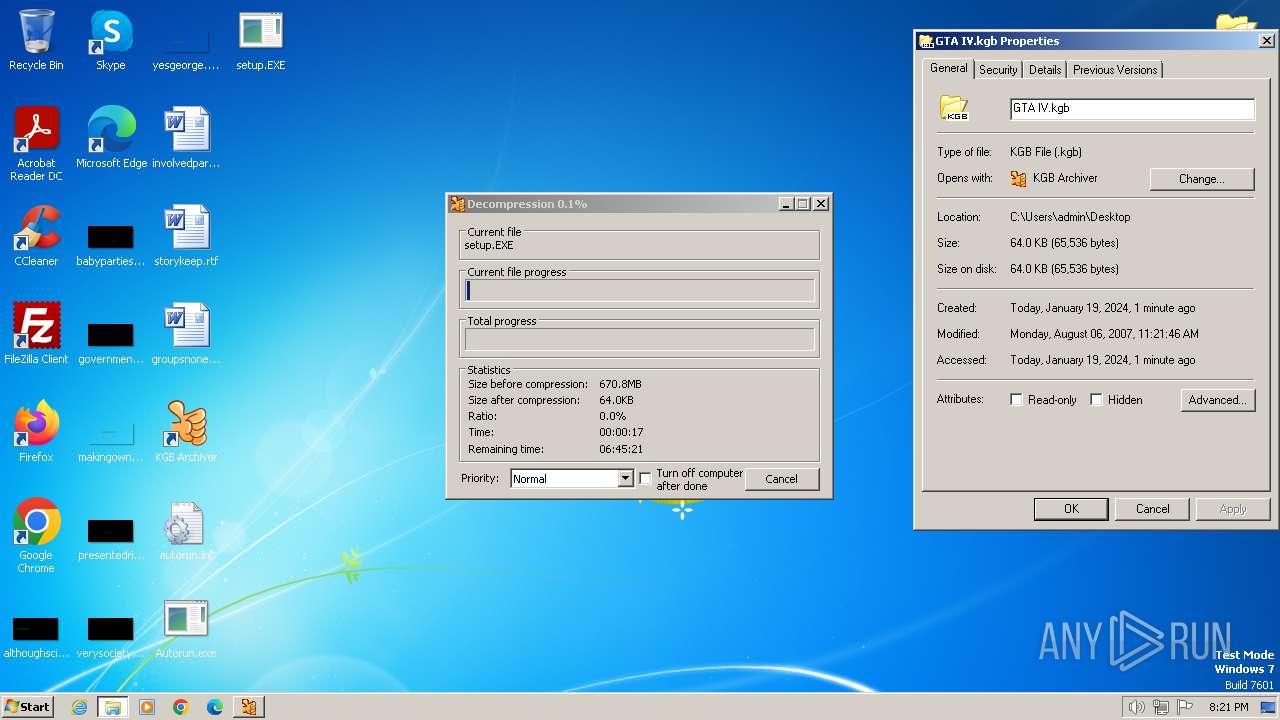Open Chrome from the taskbar
This screenshot has height=720, width=1280.
181,707
